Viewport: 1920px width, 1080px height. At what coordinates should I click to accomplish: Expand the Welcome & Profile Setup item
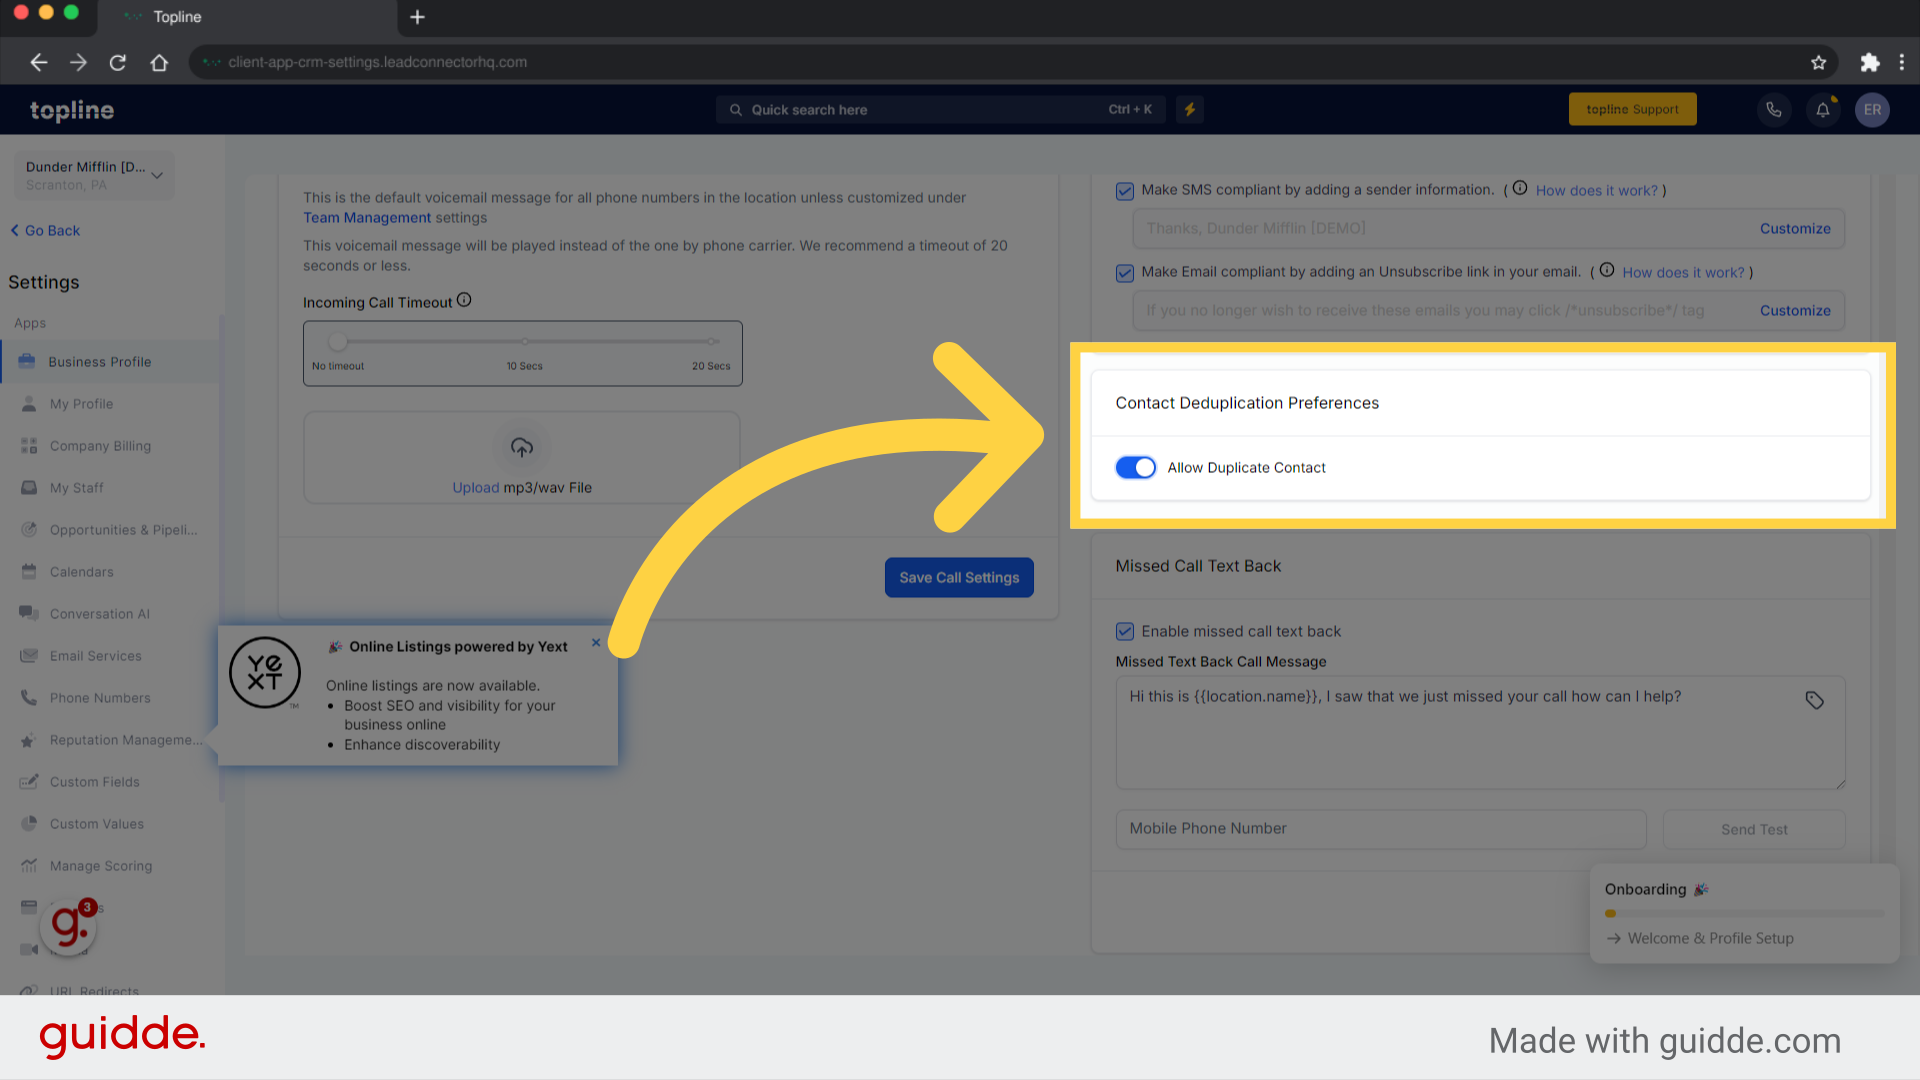1710,938
